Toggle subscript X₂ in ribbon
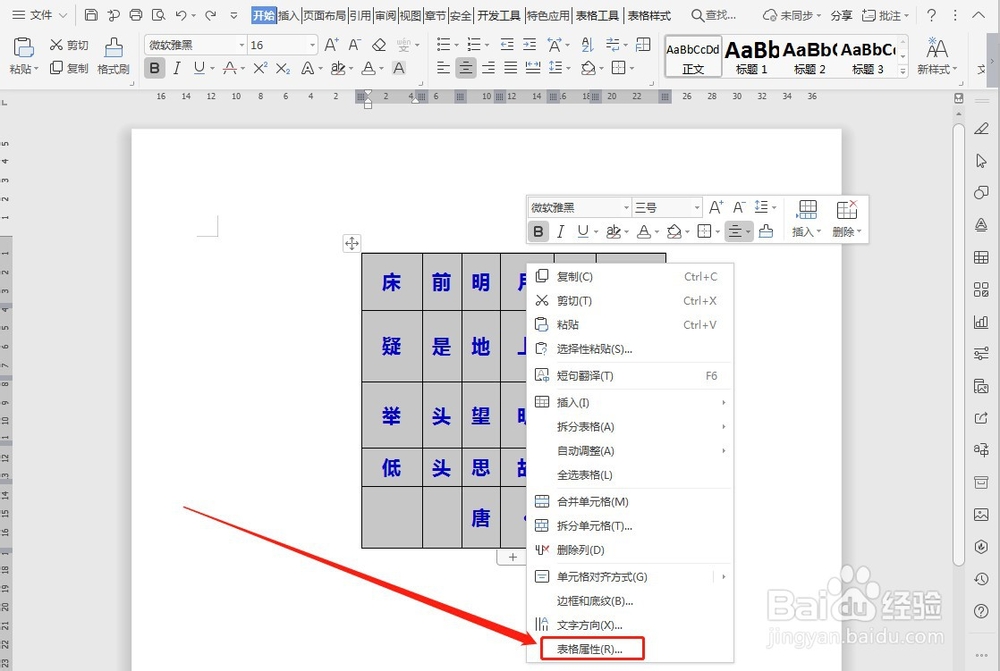The height and width of the screenshot is (671, 1000). pos(283,68)
